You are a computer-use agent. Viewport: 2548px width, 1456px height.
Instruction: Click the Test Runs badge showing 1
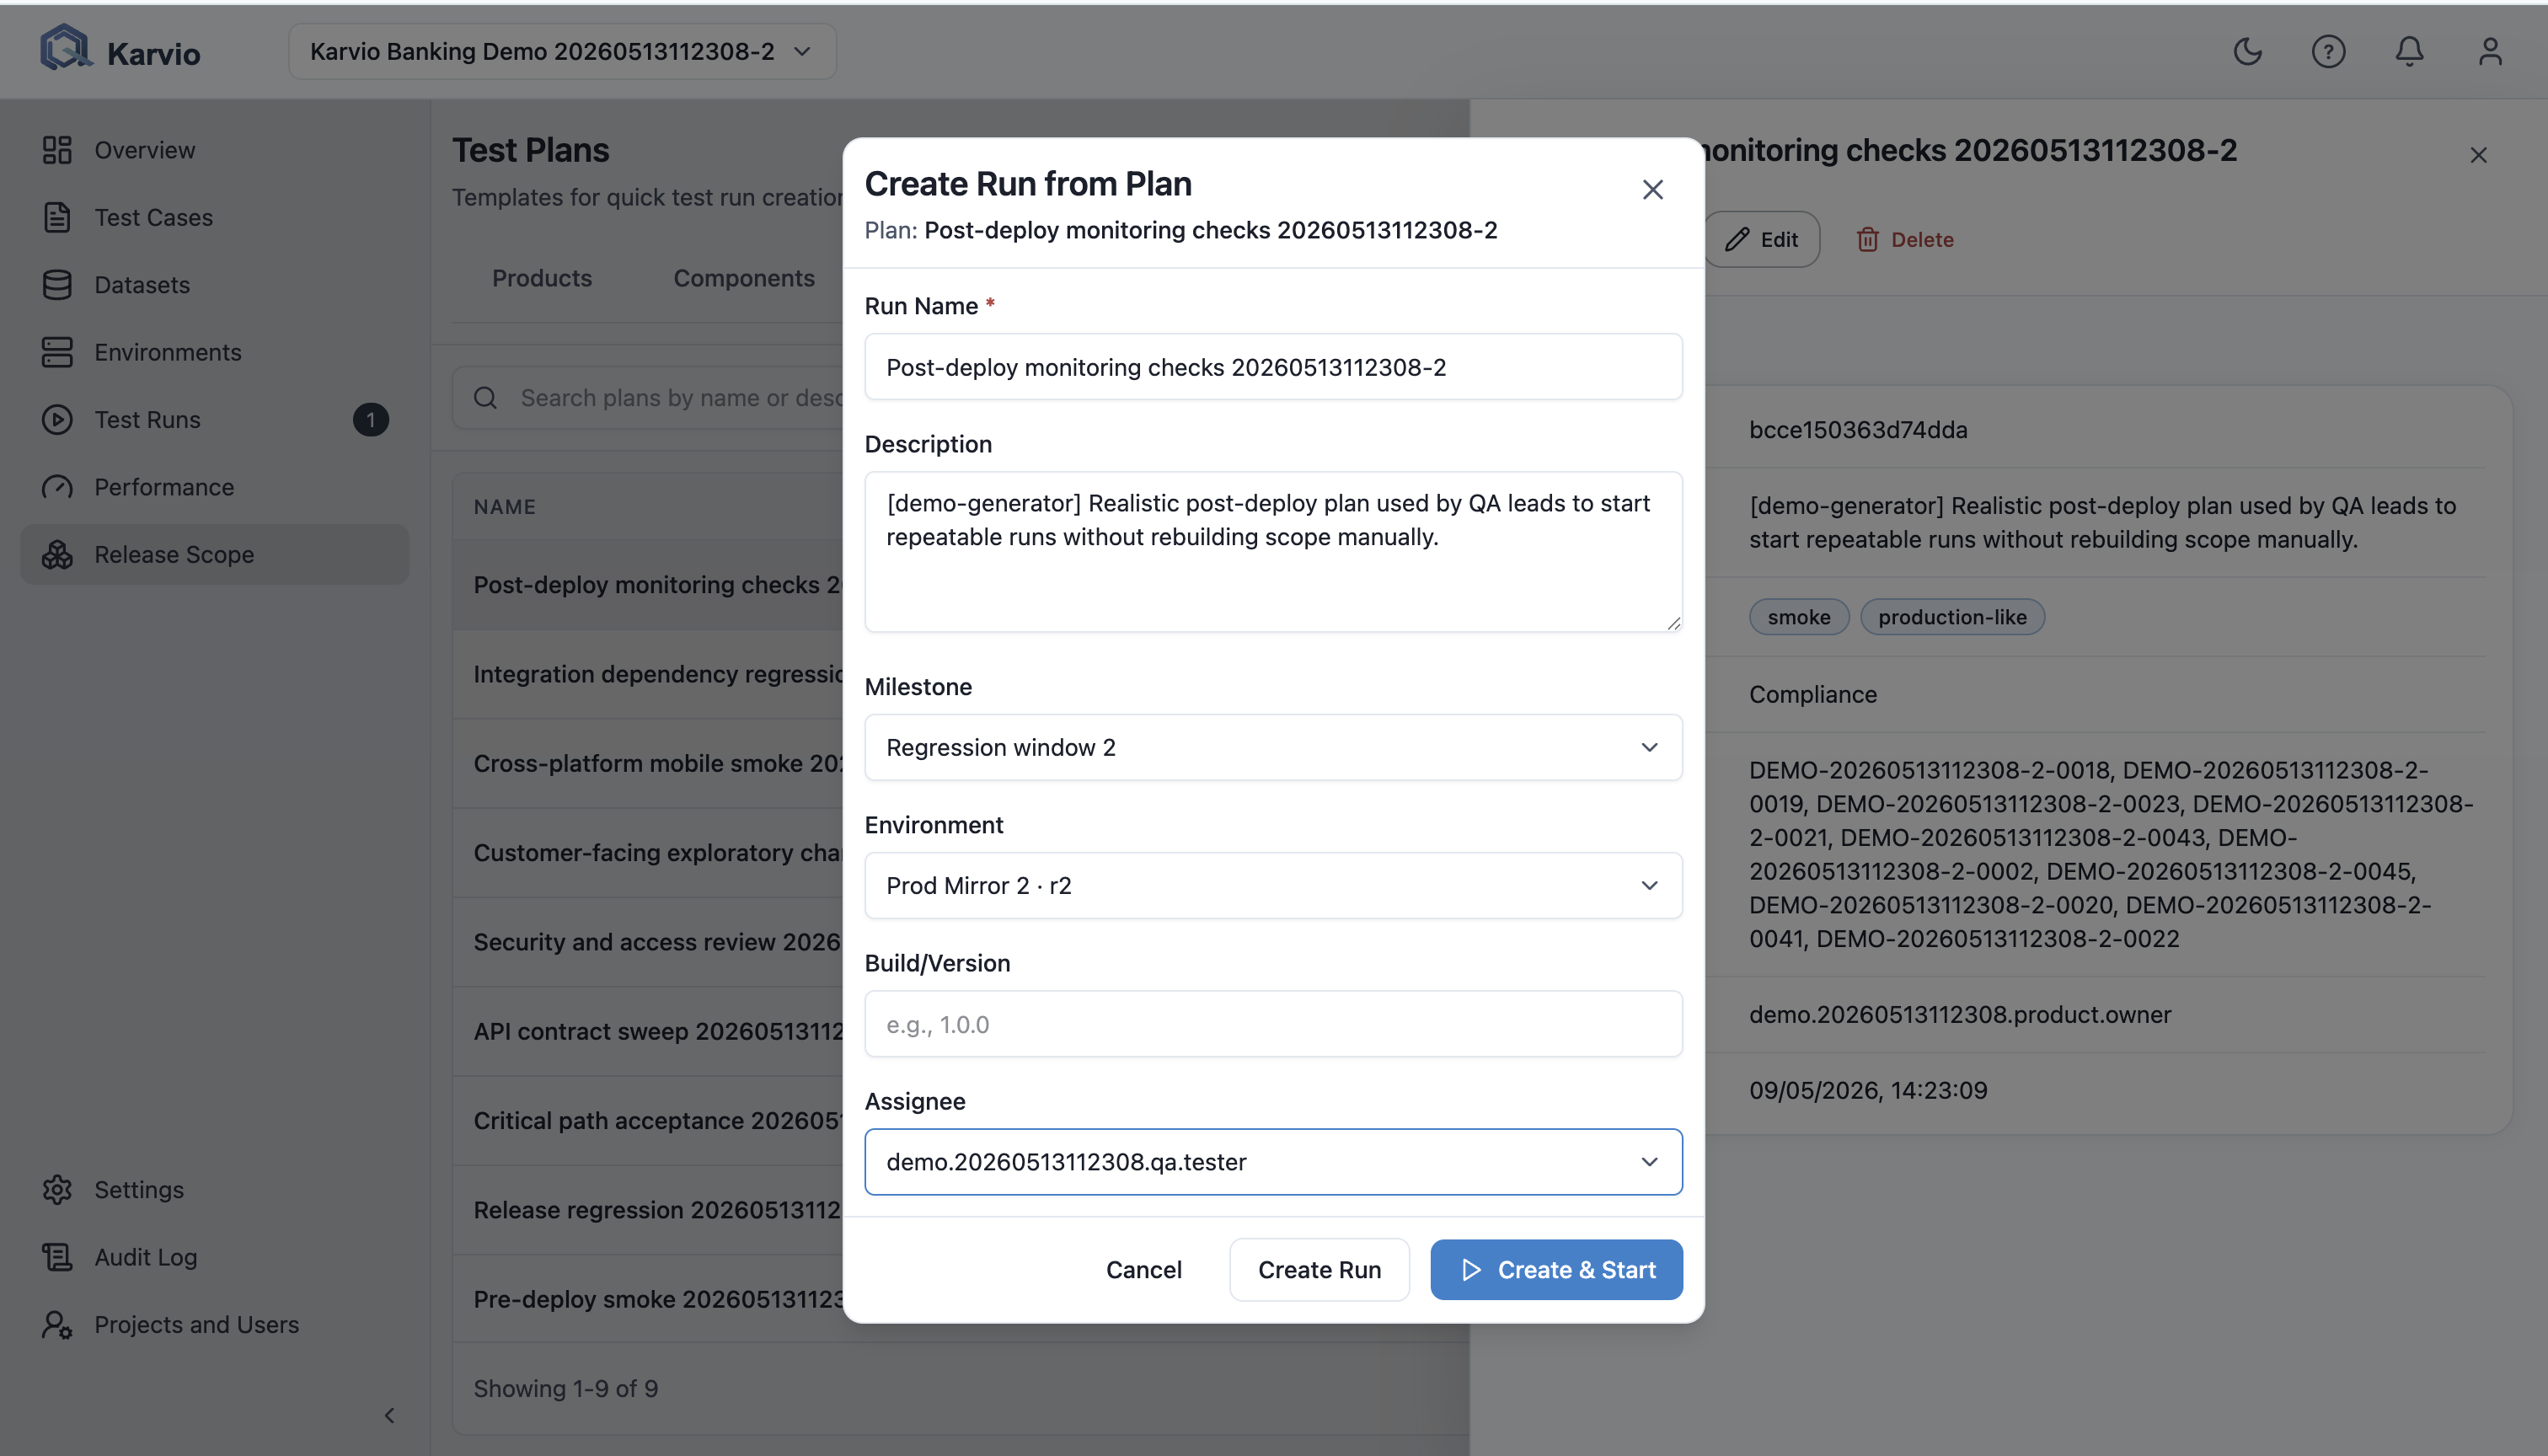[x=371, y=419]
